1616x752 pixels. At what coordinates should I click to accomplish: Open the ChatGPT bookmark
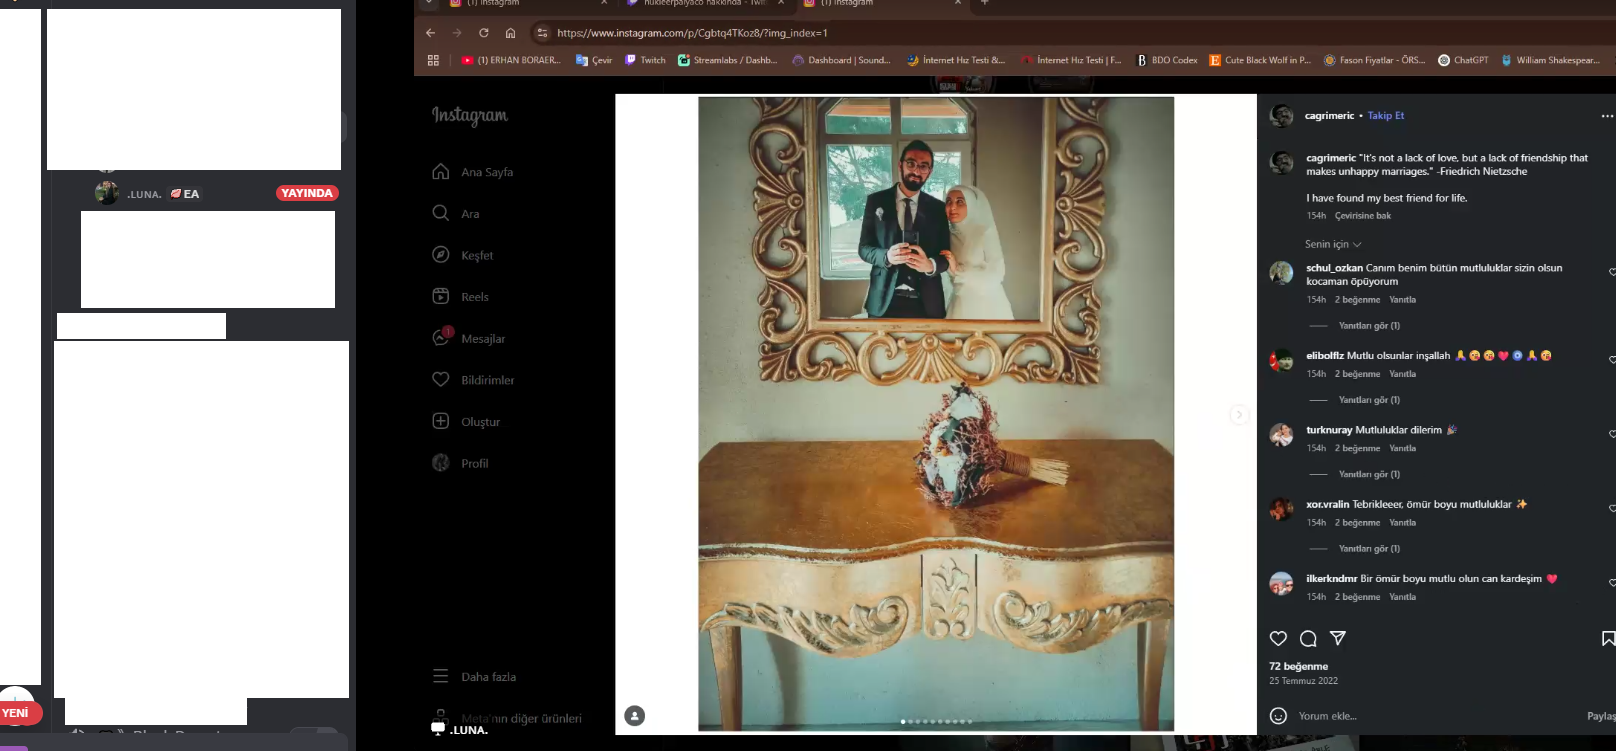[x=1463, y=60]
